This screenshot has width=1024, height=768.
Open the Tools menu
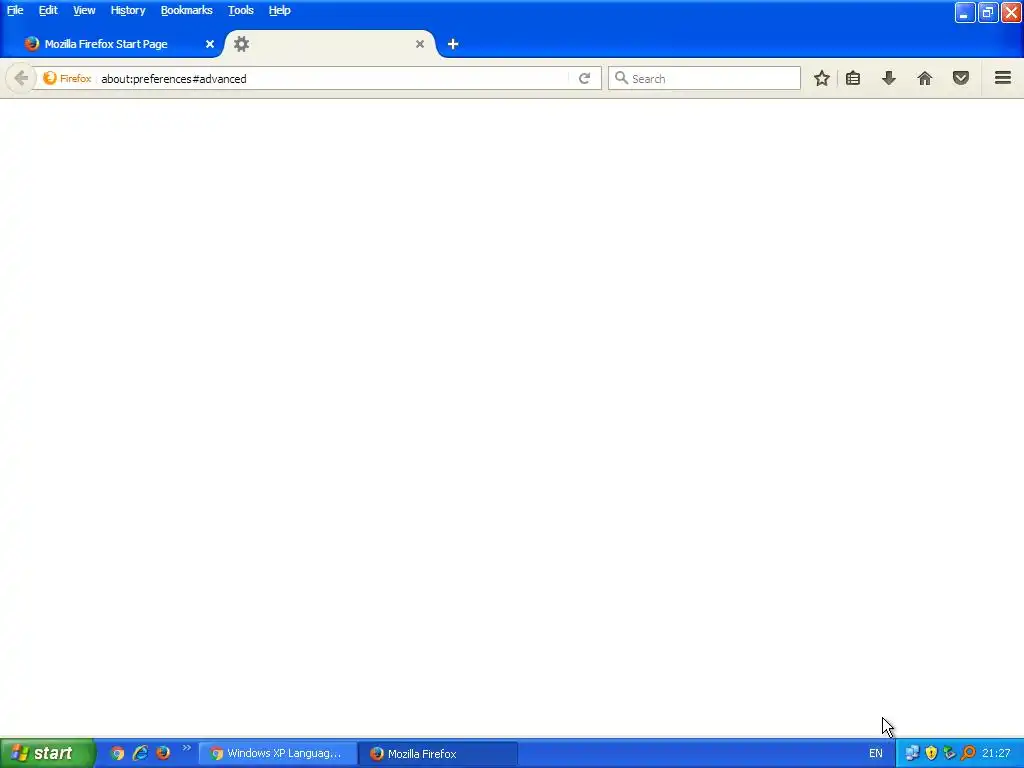tap(240, 10)
